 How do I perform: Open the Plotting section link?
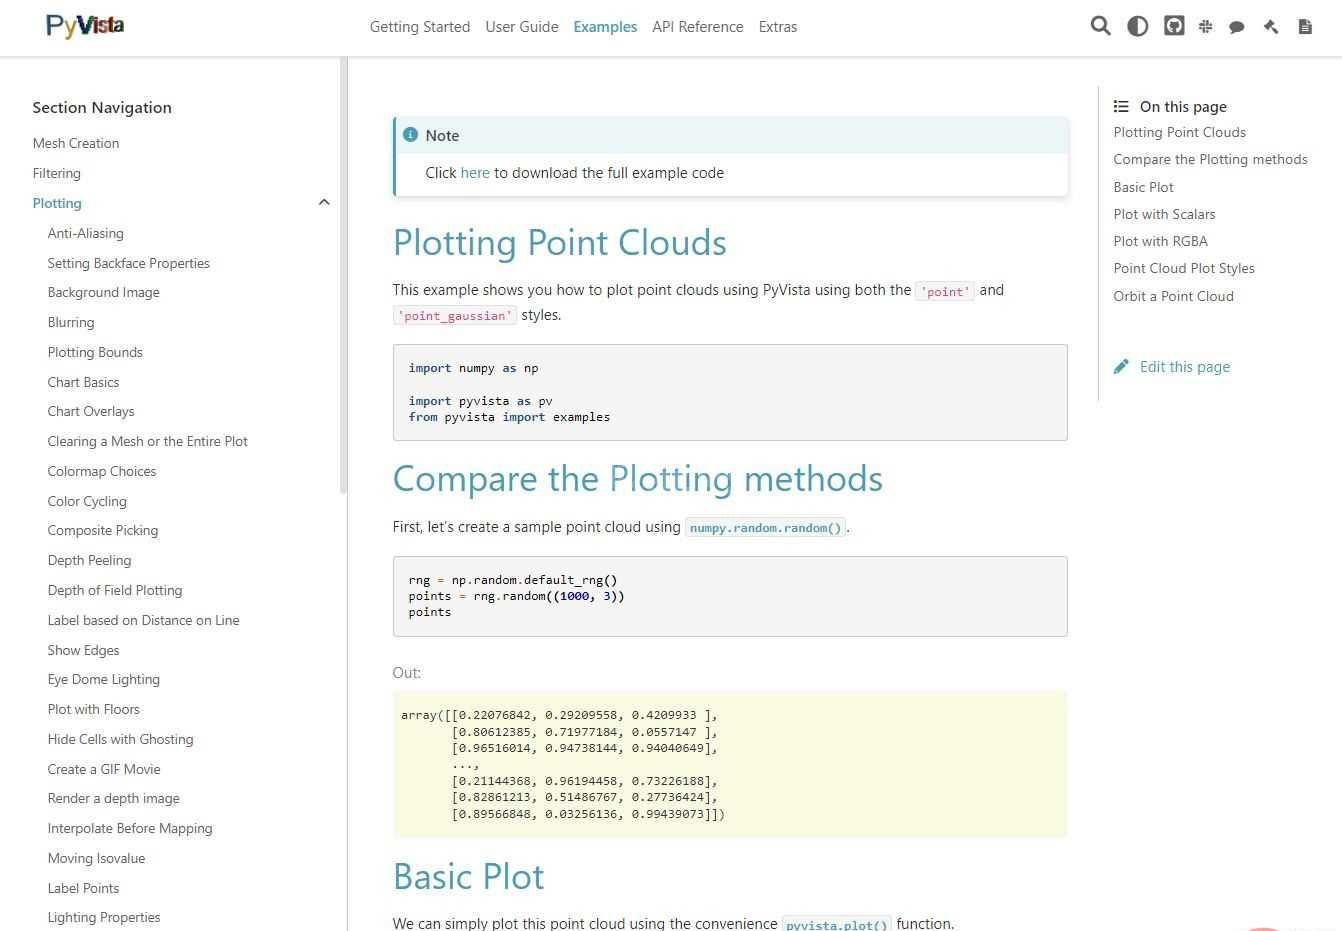57,203
